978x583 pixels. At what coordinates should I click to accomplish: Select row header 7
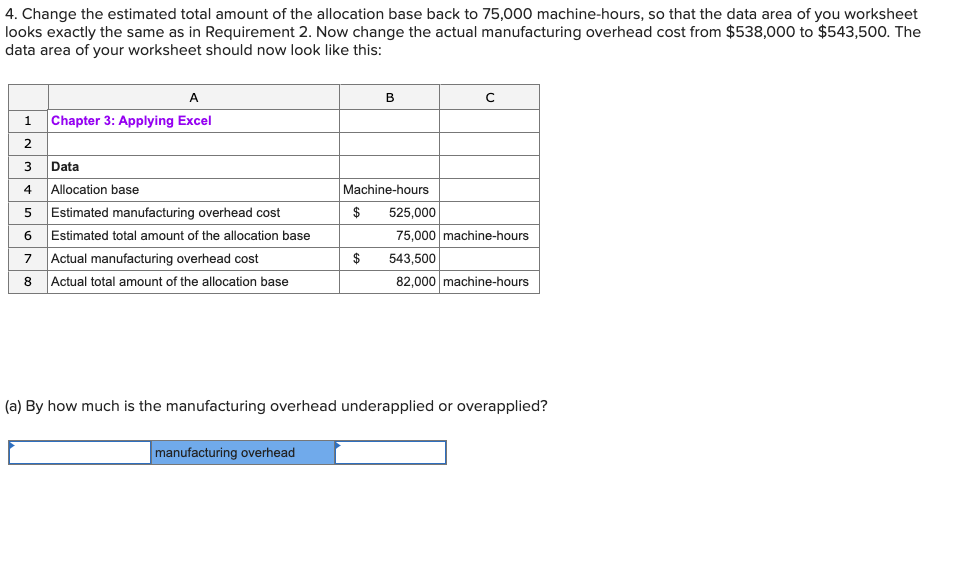click(x=28, y=259)
